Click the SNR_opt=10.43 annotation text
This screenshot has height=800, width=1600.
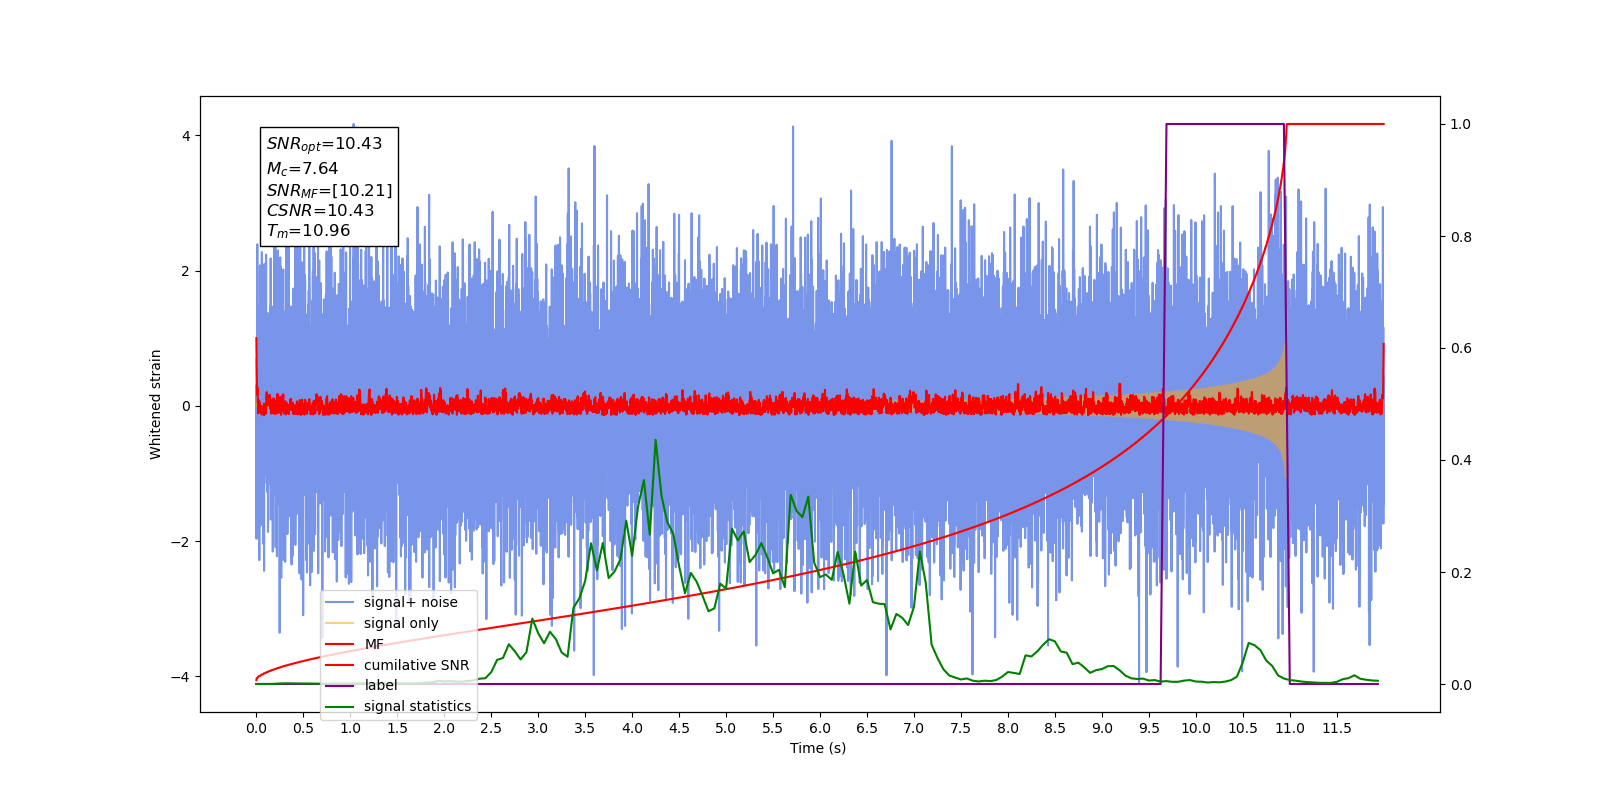324,144
